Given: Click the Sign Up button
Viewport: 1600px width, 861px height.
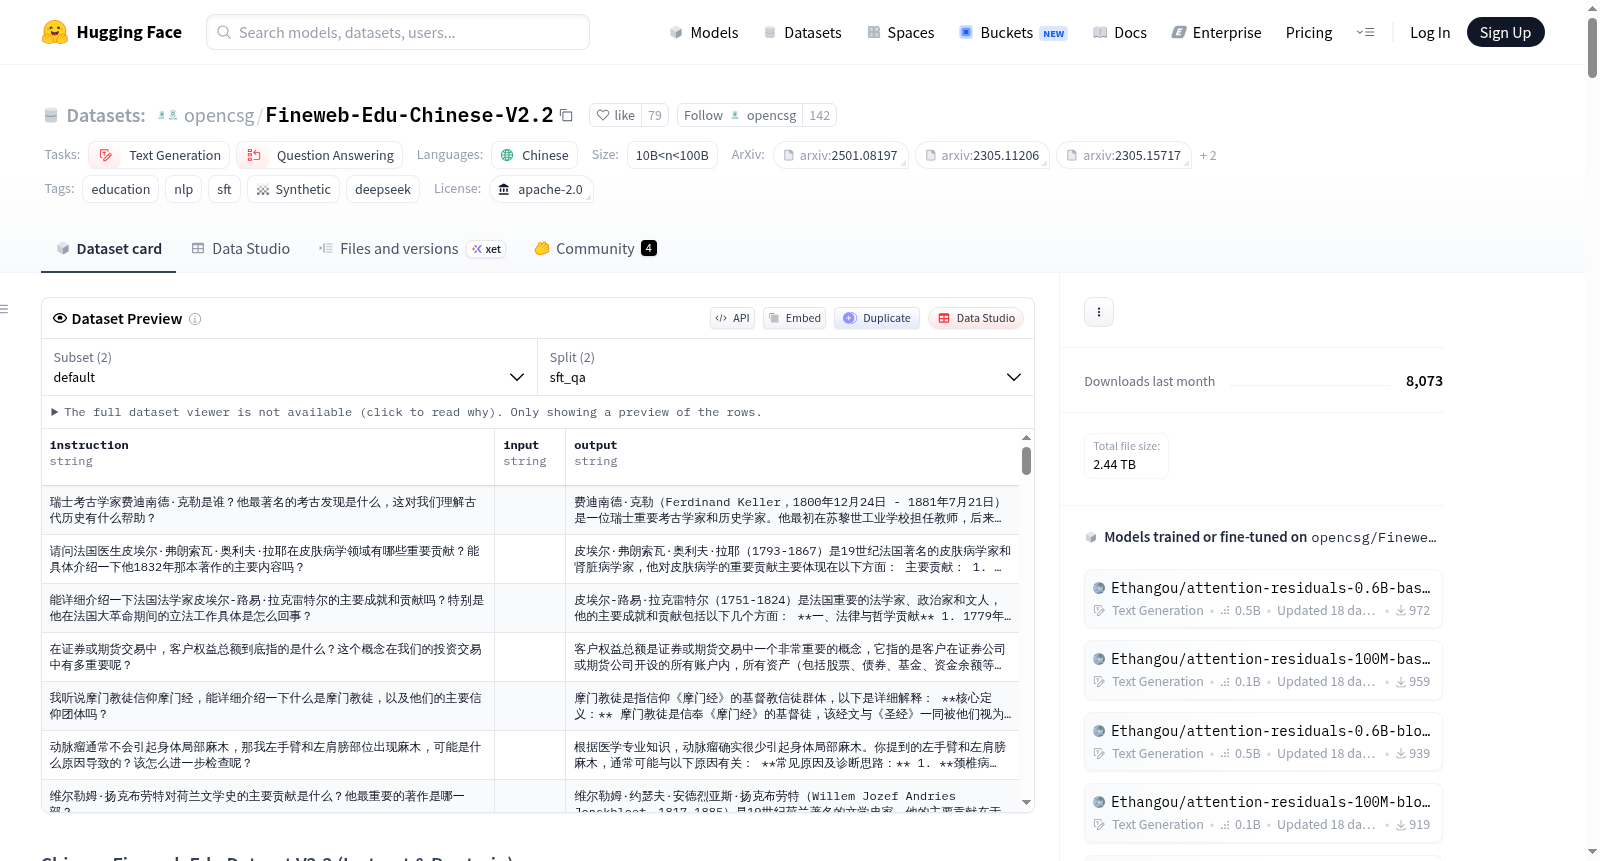Looking at the screenshot, I should (1505, 32).
